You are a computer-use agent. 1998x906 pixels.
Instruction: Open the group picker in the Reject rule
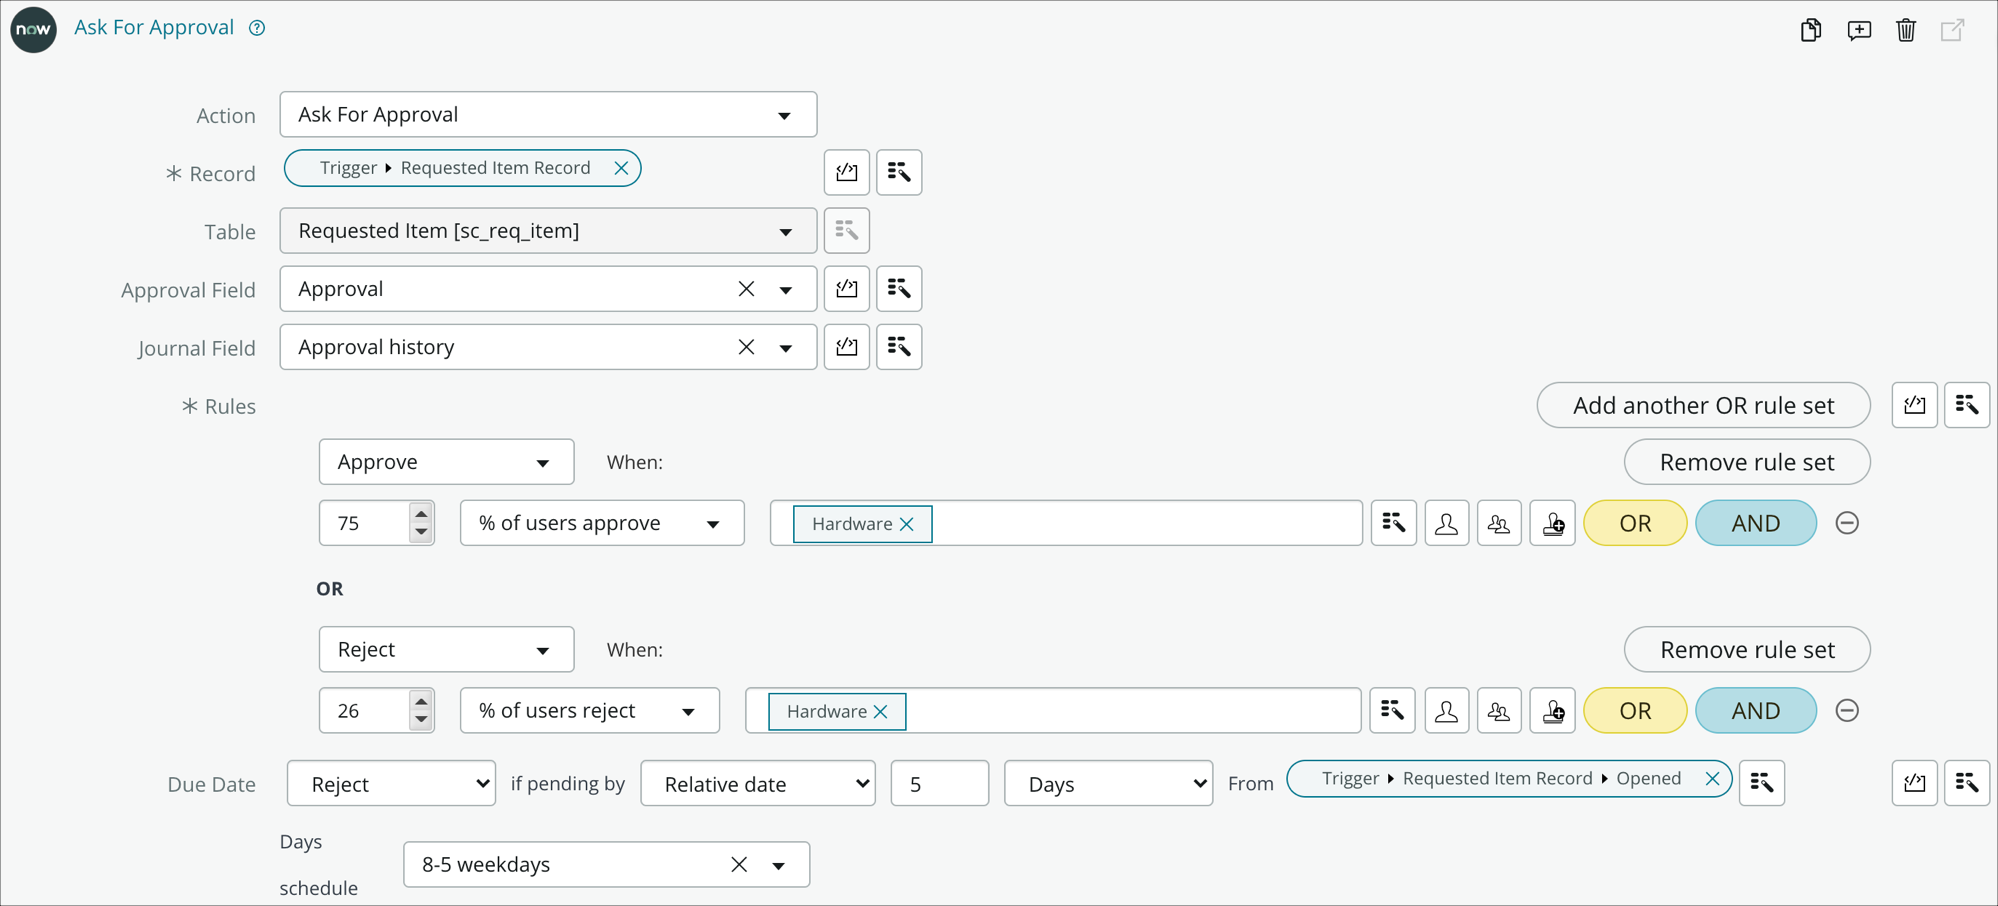tap(1499, 710)
